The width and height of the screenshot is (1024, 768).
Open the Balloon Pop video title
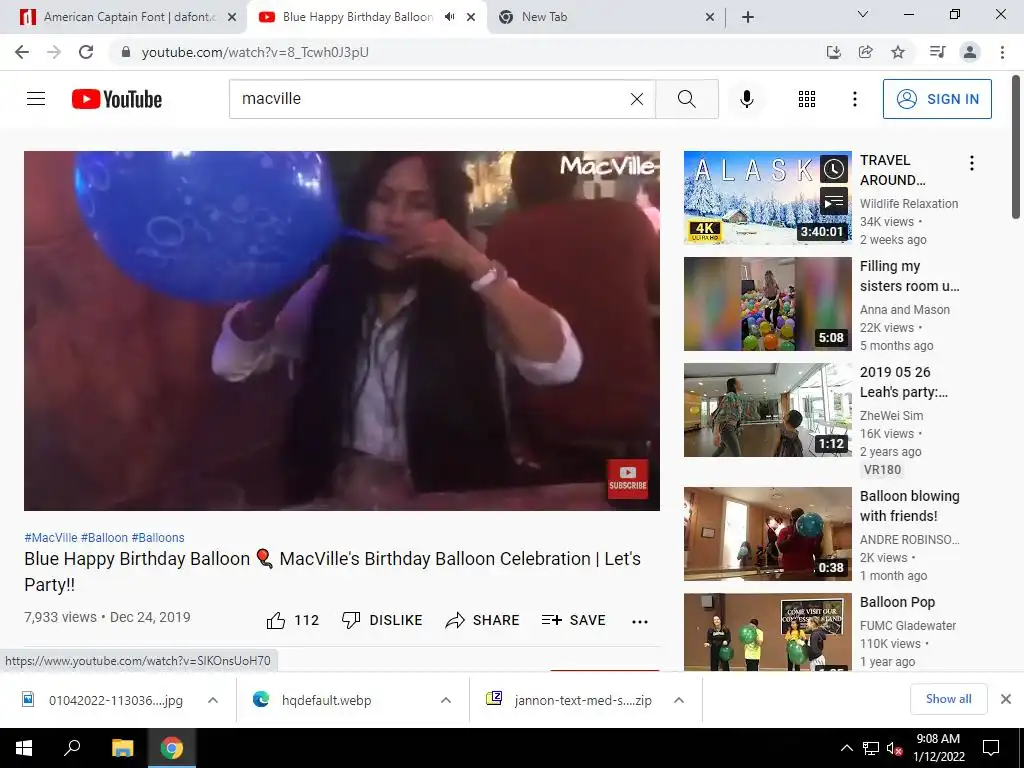(897, 602)
